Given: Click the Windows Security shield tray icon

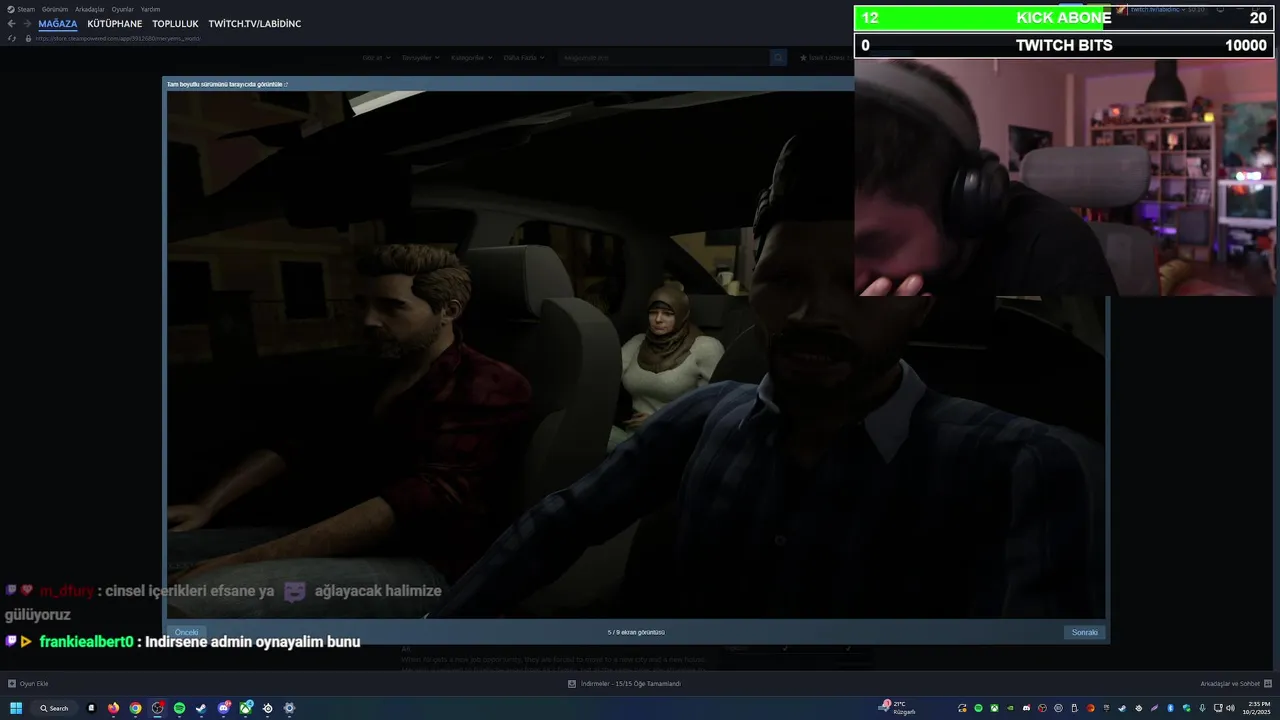Looking at the screenshot, I should pyautogui.click(x=1187, y=708).
